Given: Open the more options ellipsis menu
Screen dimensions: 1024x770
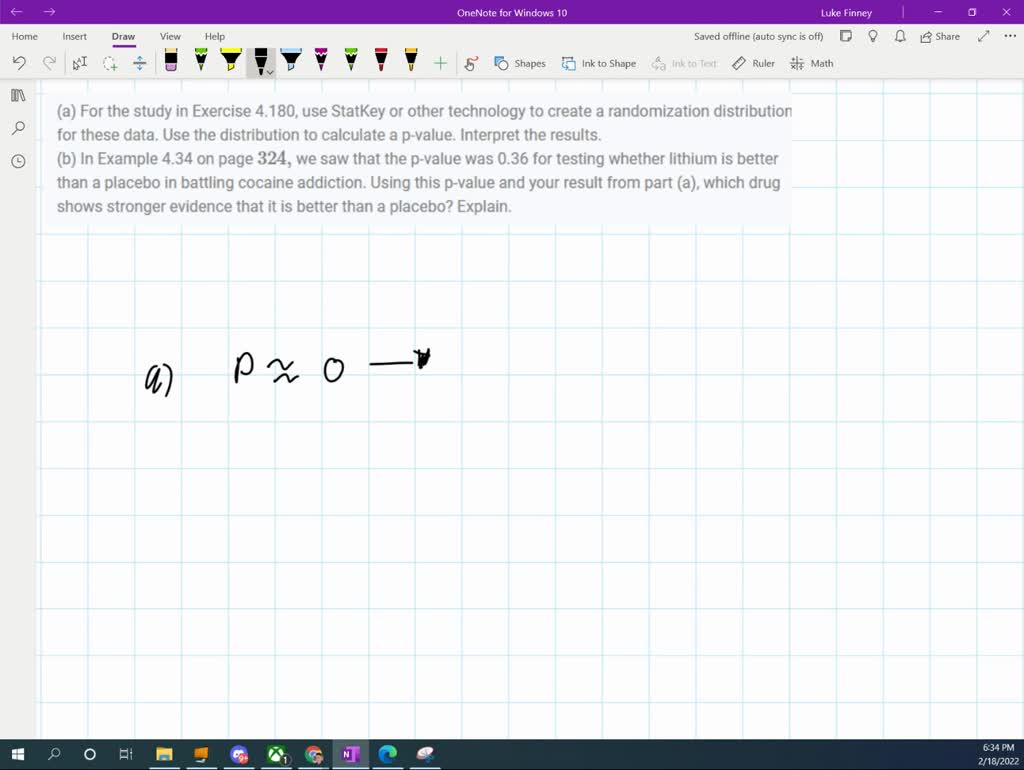Looking at the screenshot, I should 1010,37.
